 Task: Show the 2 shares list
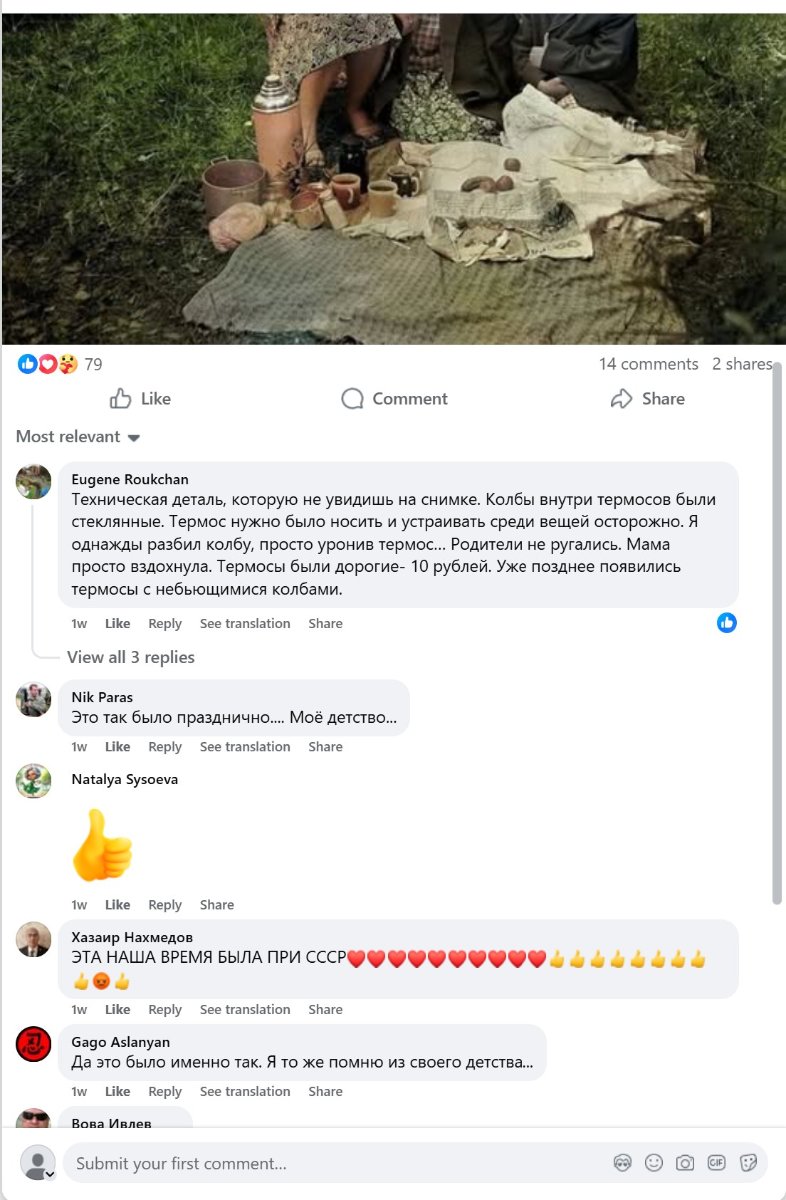point(741,364)
